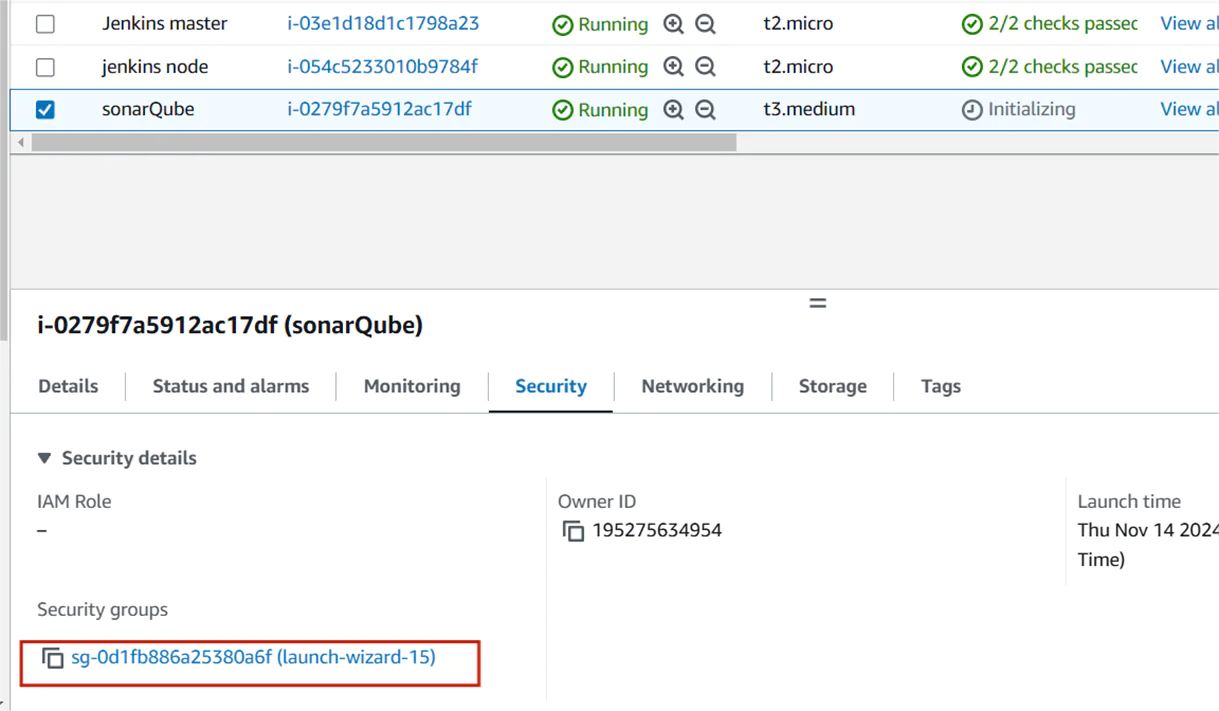Zoom in icon in sonarQube row

point(673,110)
